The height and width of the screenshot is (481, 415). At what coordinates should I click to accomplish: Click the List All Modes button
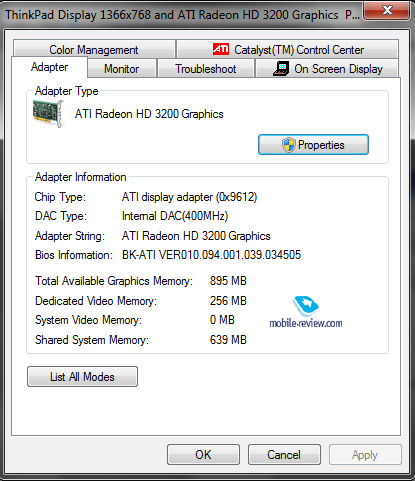click(x=82, y=377)
